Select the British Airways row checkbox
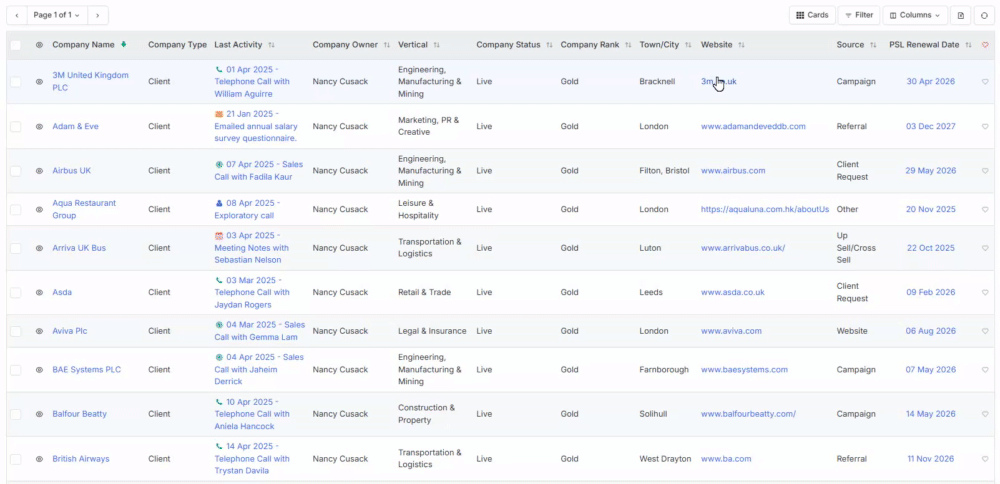 coord(15,458)
